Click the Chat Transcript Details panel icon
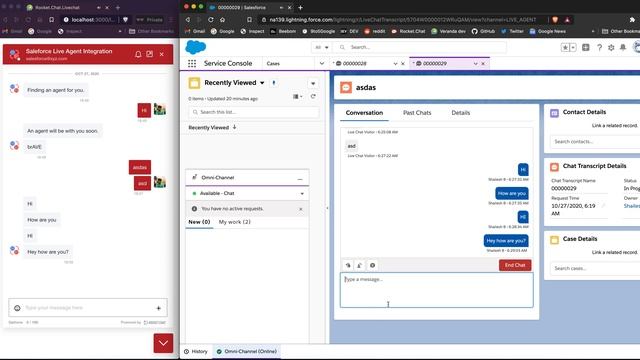Screen dimensions: 640x360 (554, 167)
